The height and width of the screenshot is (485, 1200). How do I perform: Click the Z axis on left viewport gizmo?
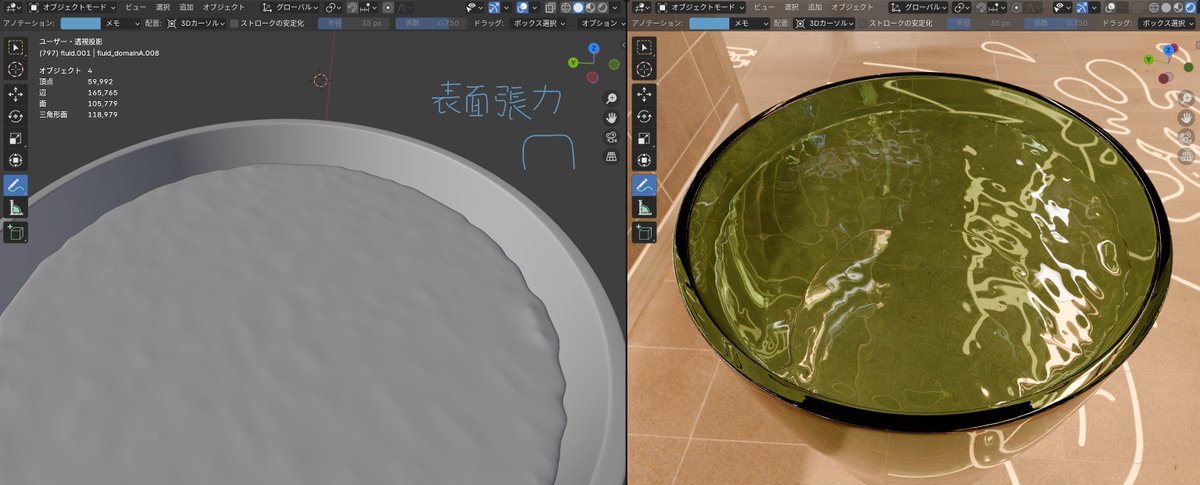(593, 47)
